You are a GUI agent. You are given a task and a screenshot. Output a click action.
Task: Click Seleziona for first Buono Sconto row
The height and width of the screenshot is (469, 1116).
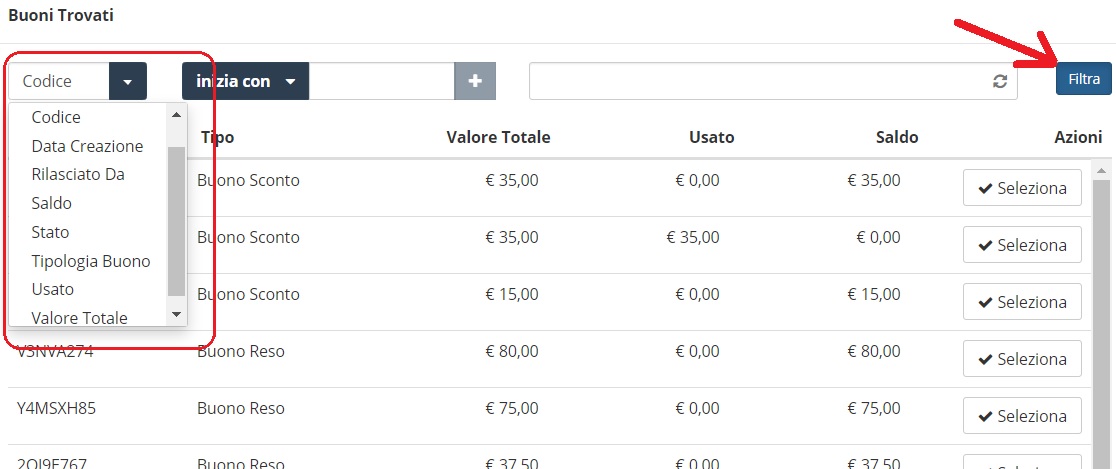pyautogui.click(x=1022, y=188)
